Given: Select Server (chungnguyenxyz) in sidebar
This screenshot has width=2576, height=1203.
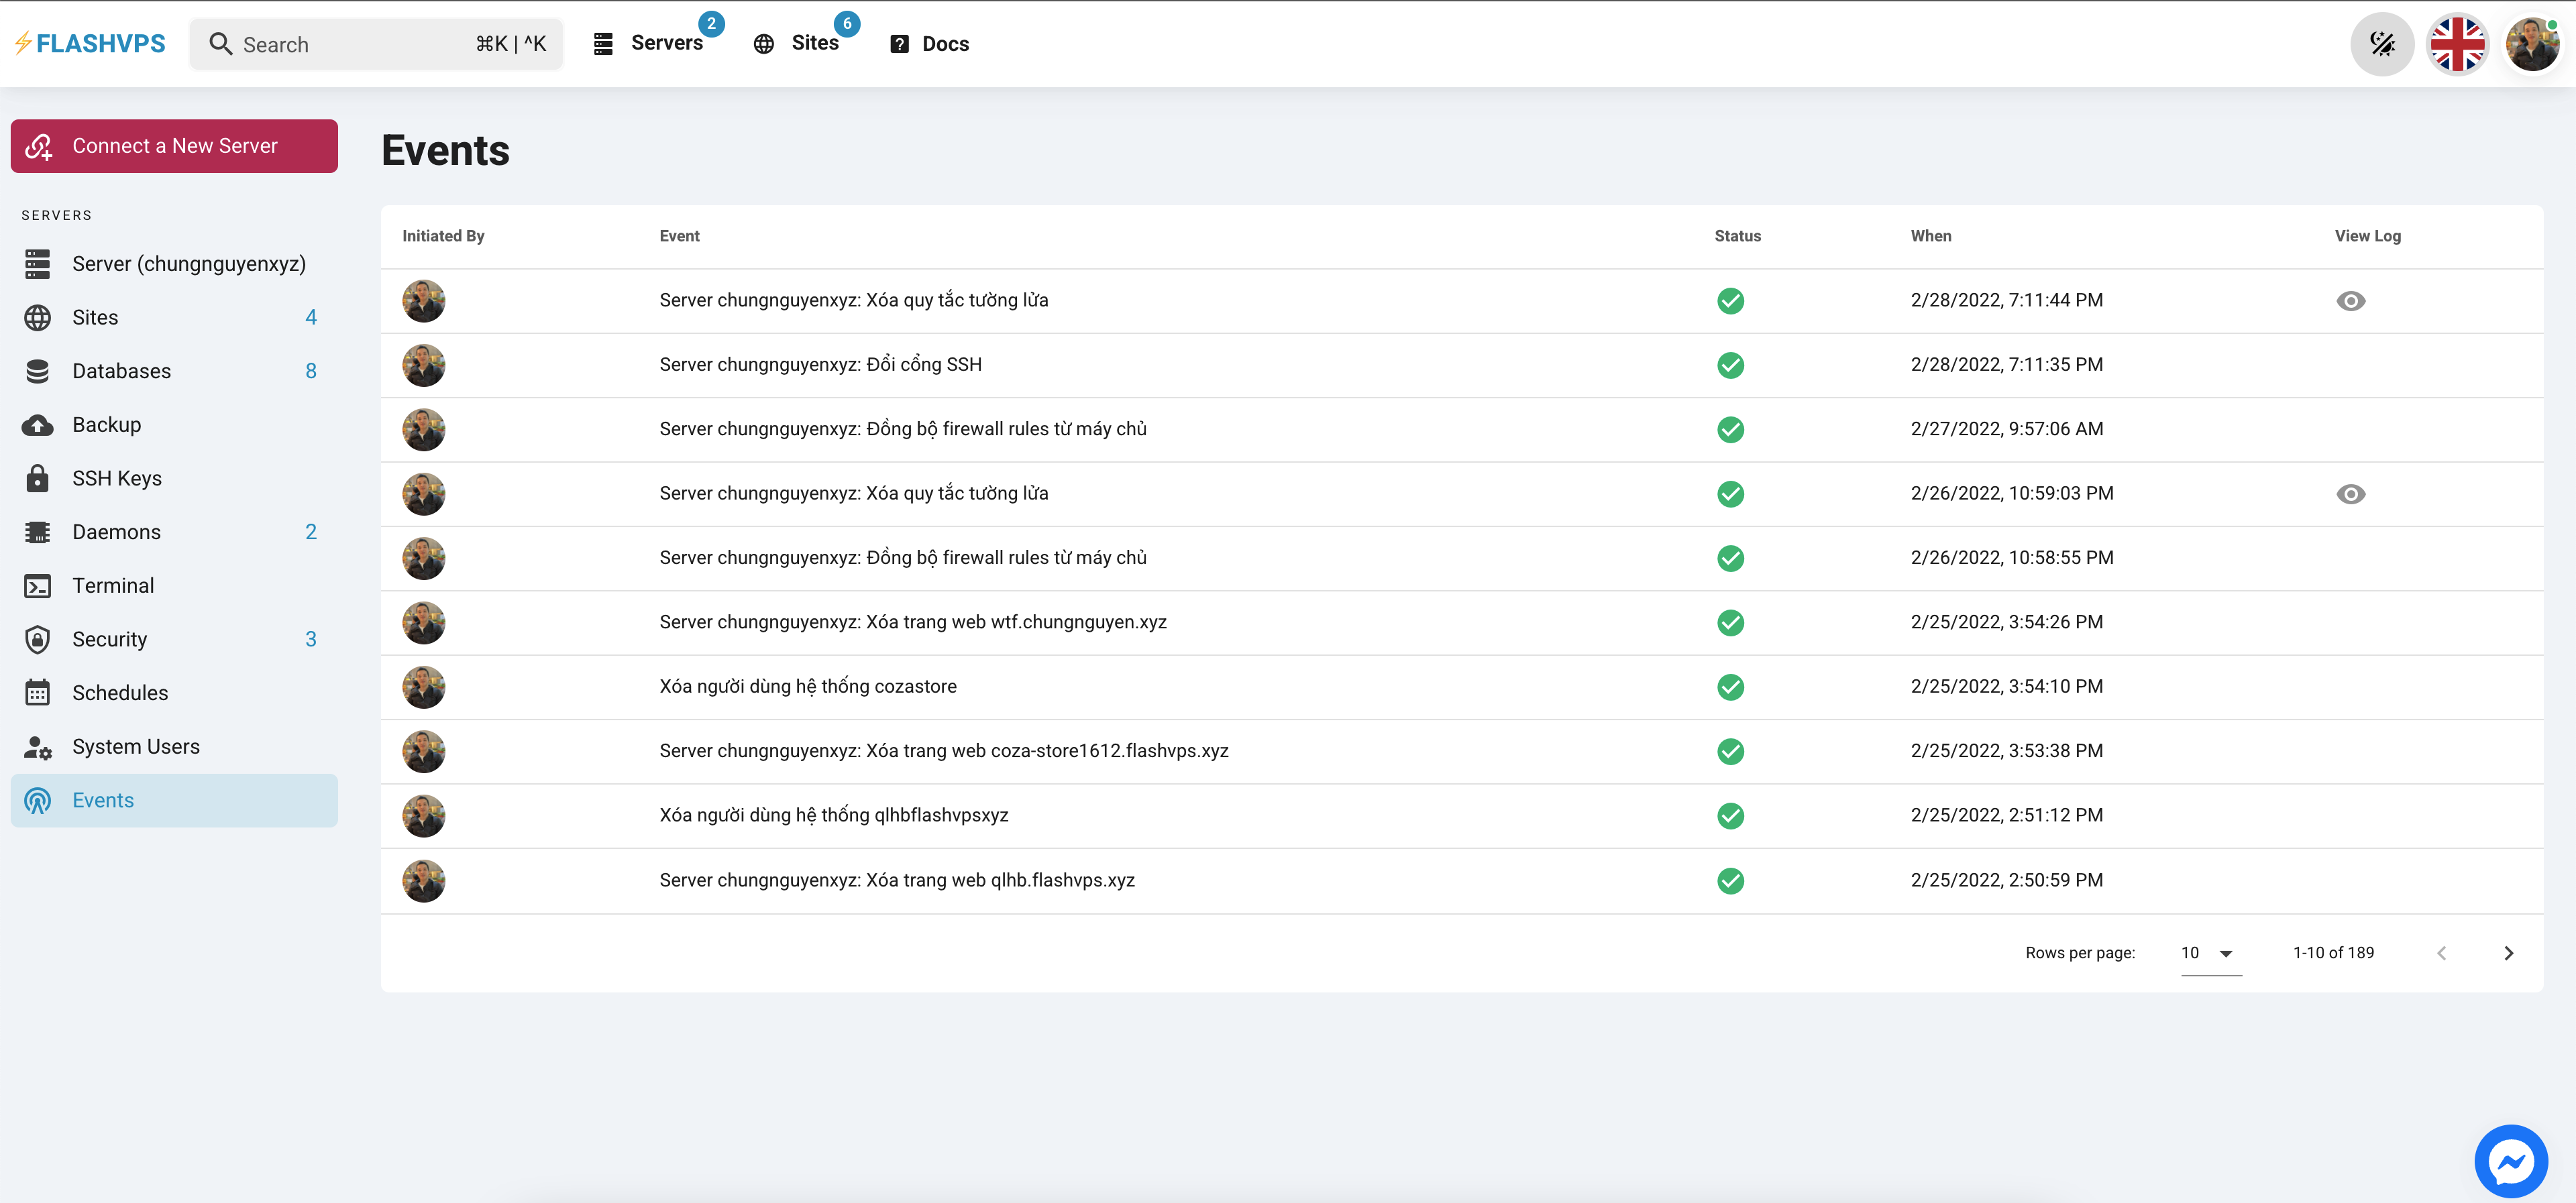Looking at the screenshot, I should pos(189,263).
